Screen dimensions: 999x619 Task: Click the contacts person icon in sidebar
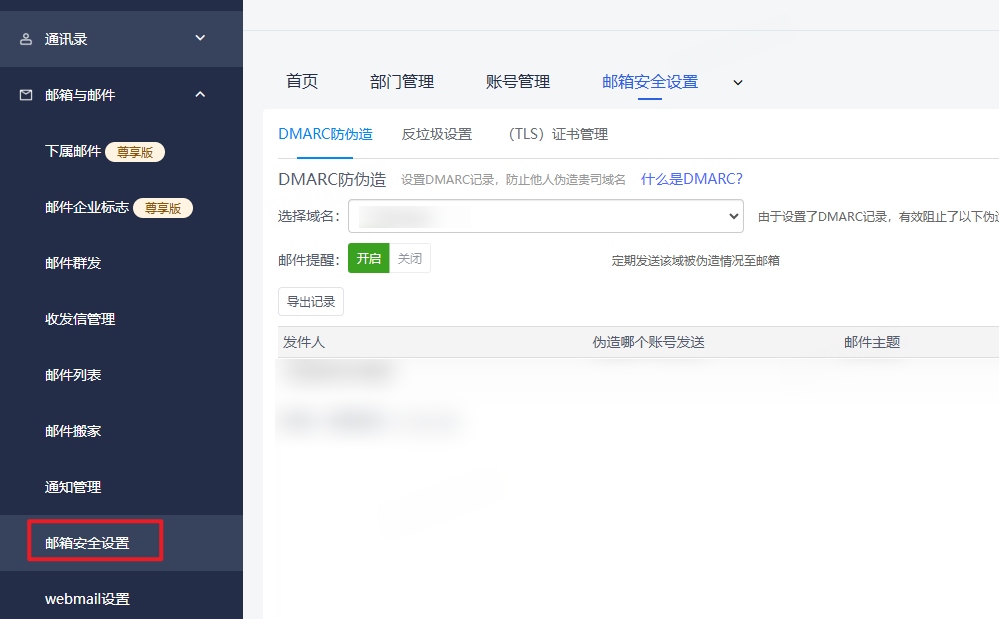(x=26, y=39)
